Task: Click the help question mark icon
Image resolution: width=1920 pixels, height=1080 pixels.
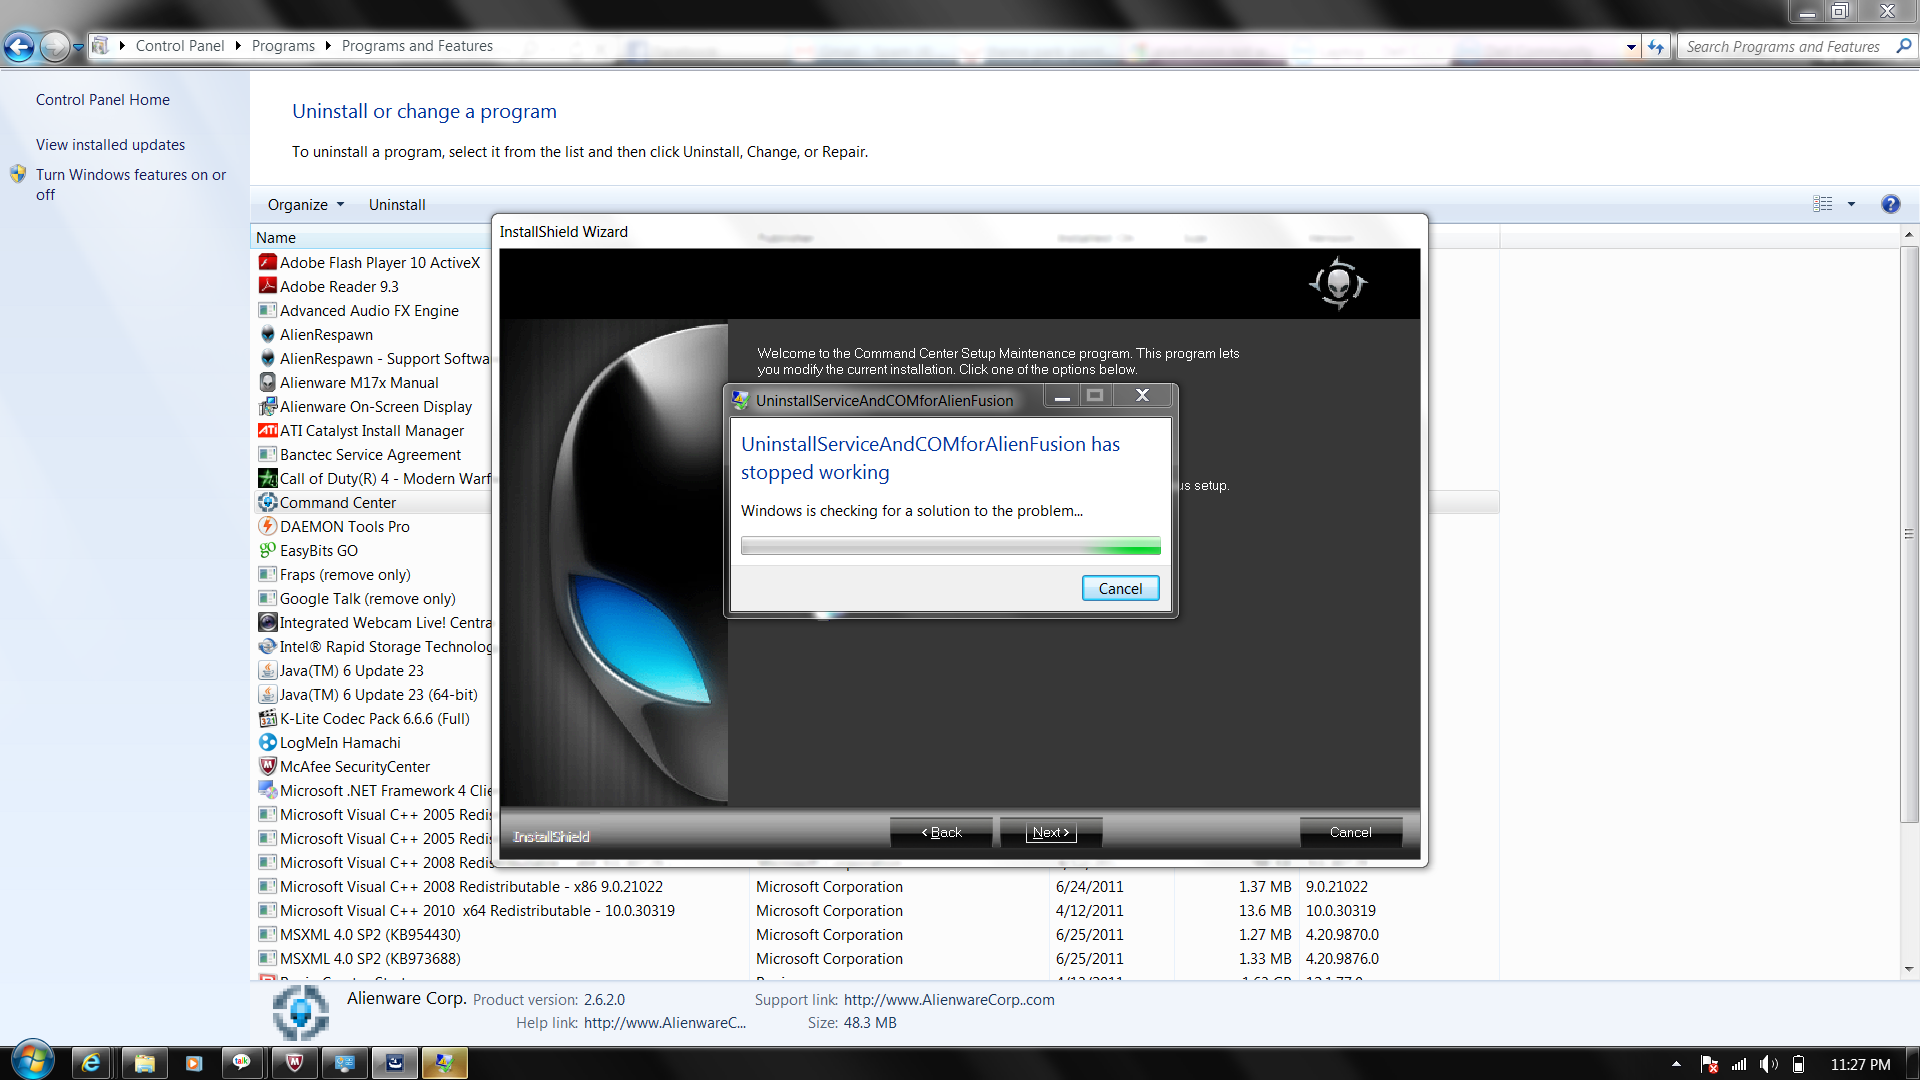Action: pyautogui.click(x=1890, y=204)
